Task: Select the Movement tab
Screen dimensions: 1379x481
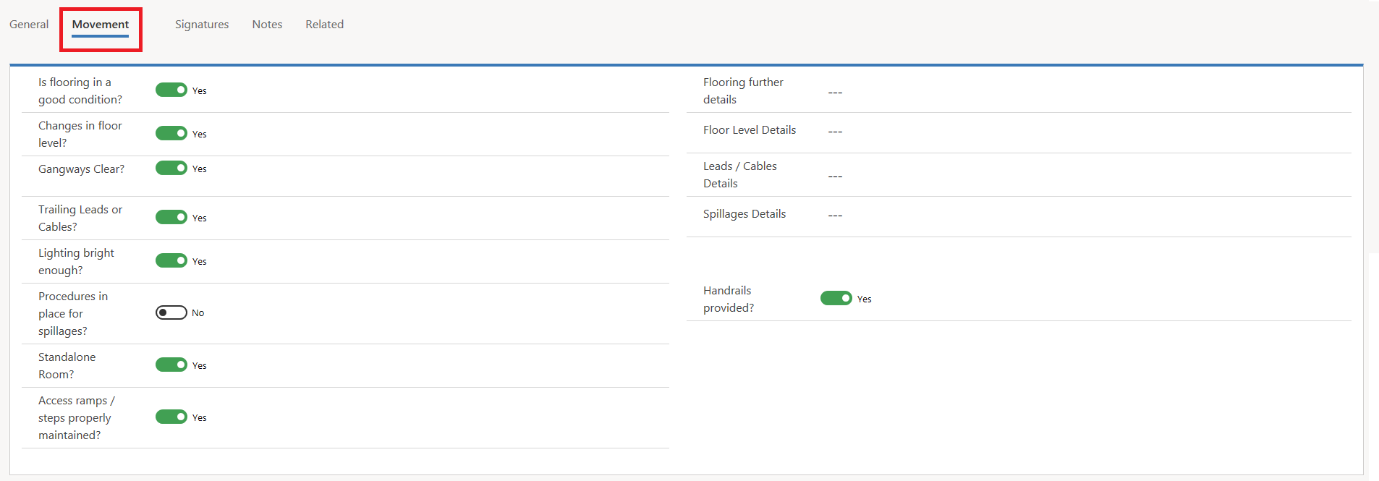Action: click(x=100, y=24)
